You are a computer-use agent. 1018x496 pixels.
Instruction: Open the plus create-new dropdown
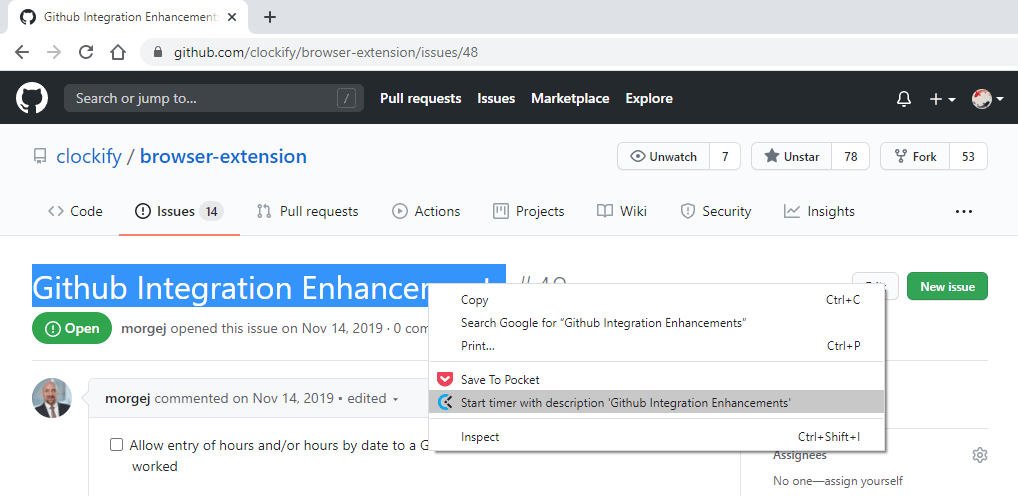[943, 99]
